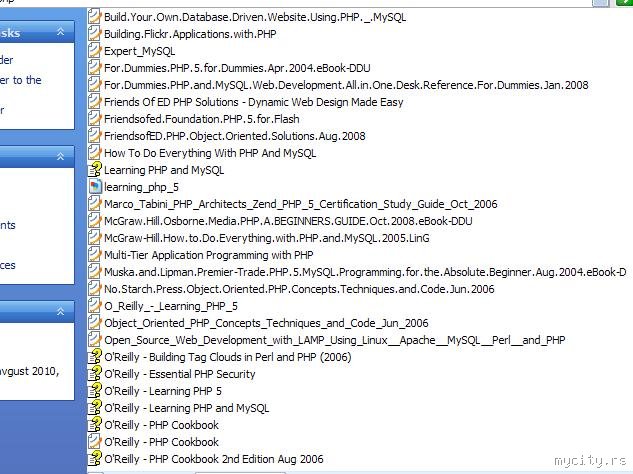Collapse the middle sidebar panel using its chevron

pos(61,156)
